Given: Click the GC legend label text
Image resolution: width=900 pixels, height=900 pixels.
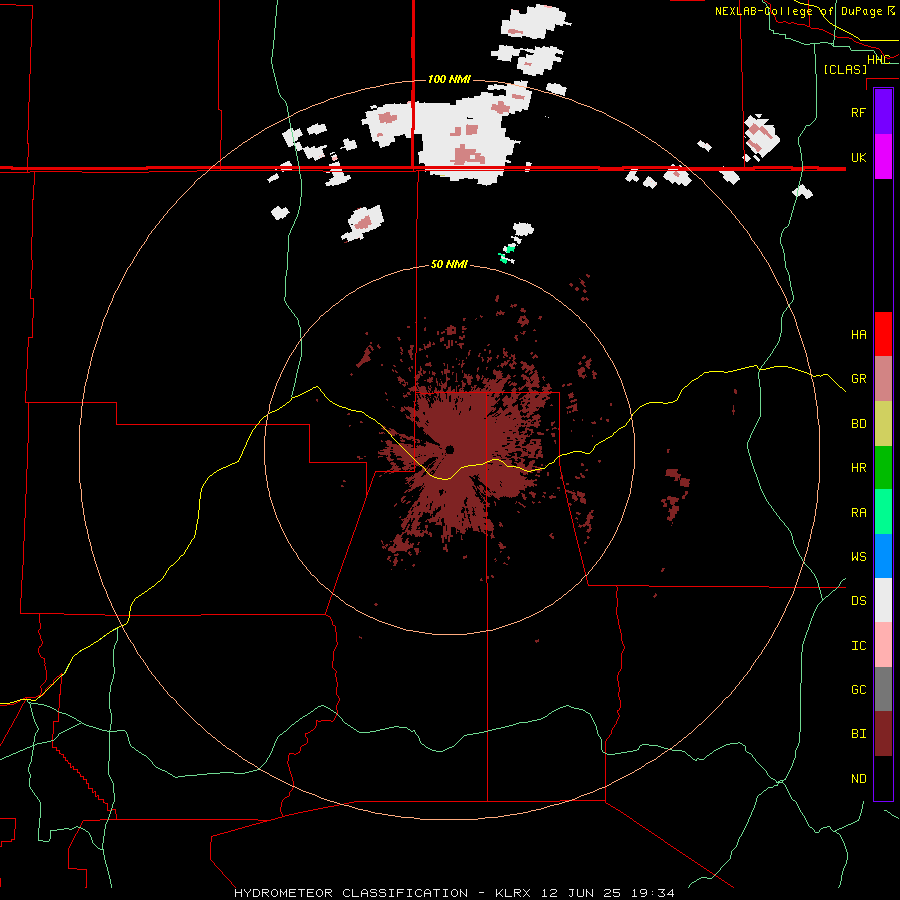Looking at the screenshot, I should pyautogui.click(x=858, y=690).
